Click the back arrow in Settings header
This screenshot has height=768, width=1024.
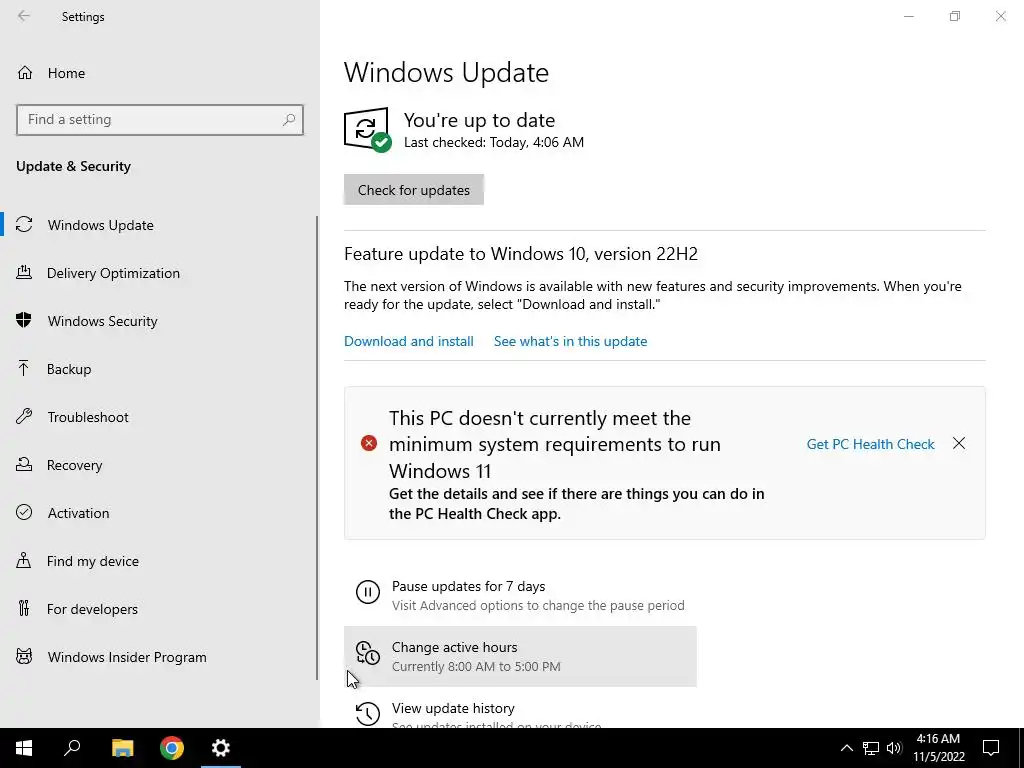click(24, 16)
